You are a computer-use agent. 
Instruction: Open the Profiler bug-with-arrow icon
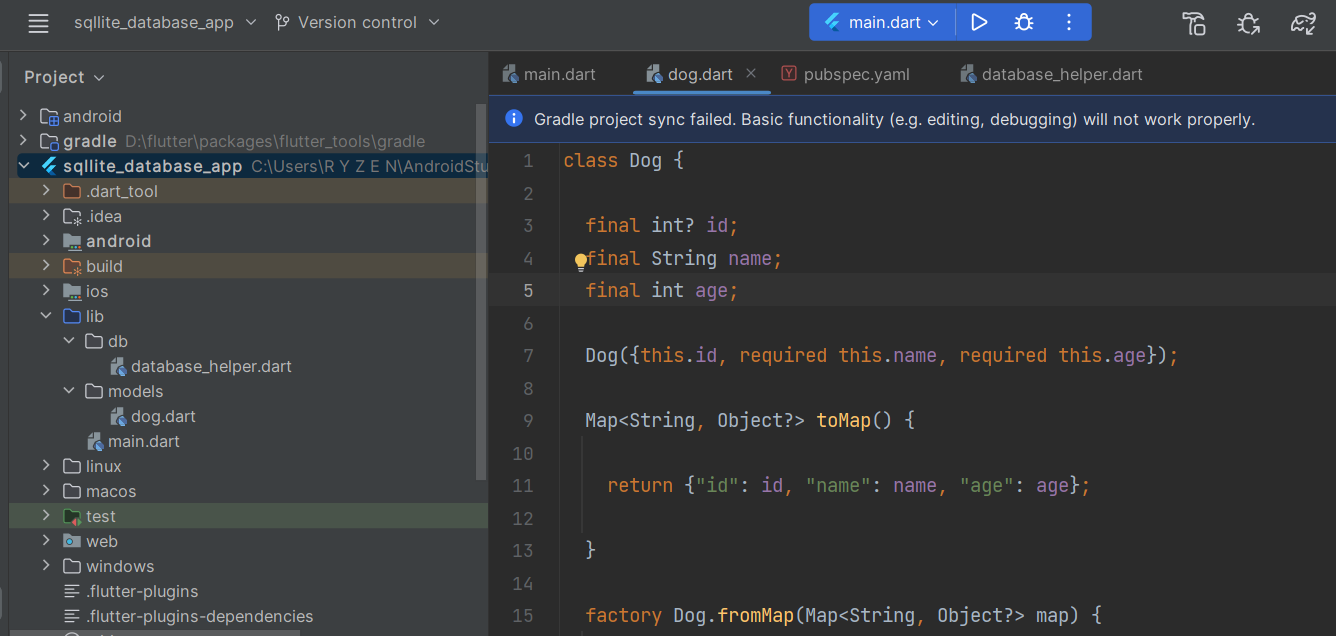(x=1248, y=22)
